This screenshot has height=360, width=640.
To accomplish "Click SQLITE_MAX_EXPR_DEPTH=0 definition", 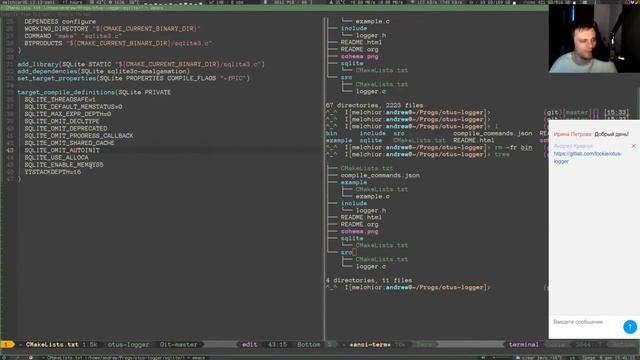I will [67, 114].
